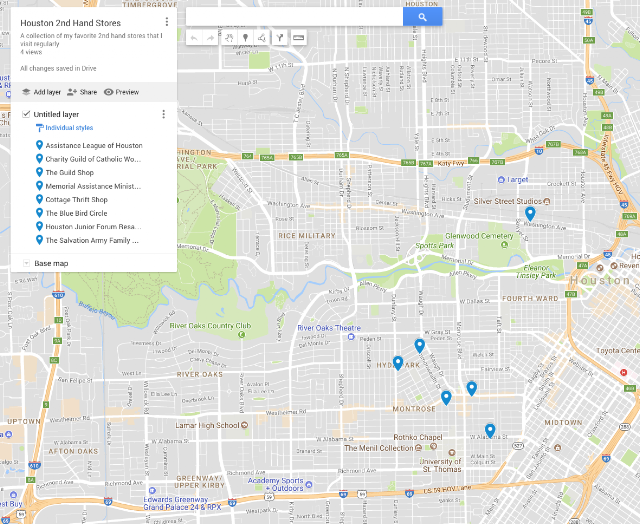Open the map options three-dot menu
The width and height of the screenshot is (640, 524).
[167, 22]
